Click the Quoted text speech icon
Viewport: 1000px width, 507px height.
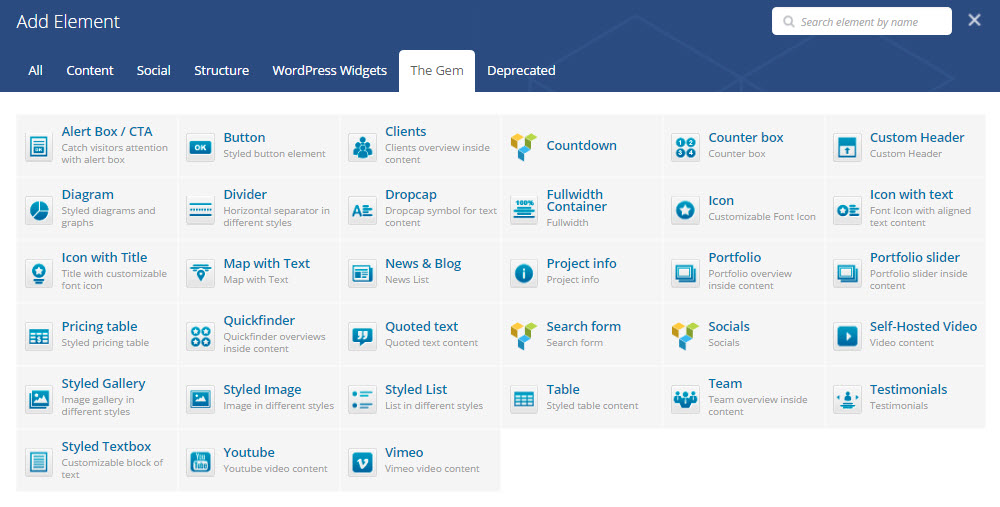(x=362, y=336)
